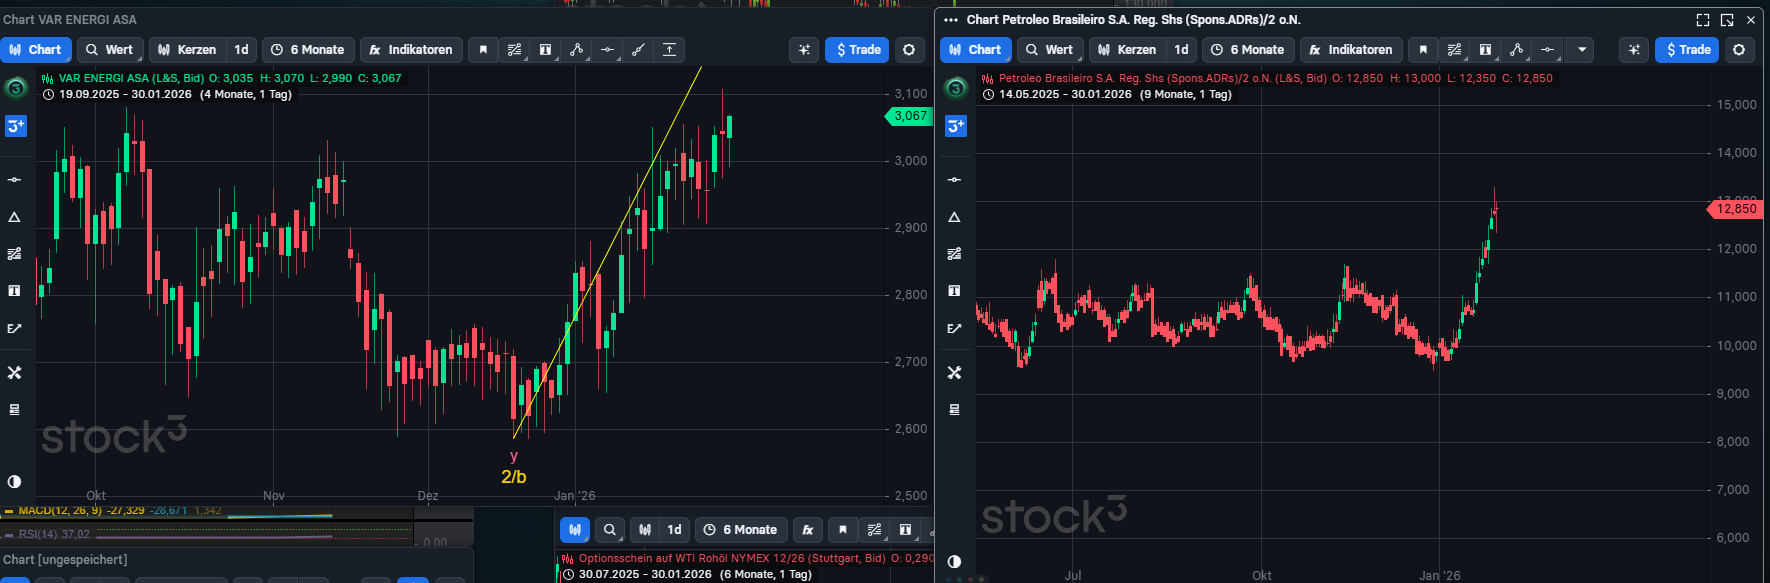Toggle contrast theme icon in Petroleo left sidebar

tap(954, 561)
